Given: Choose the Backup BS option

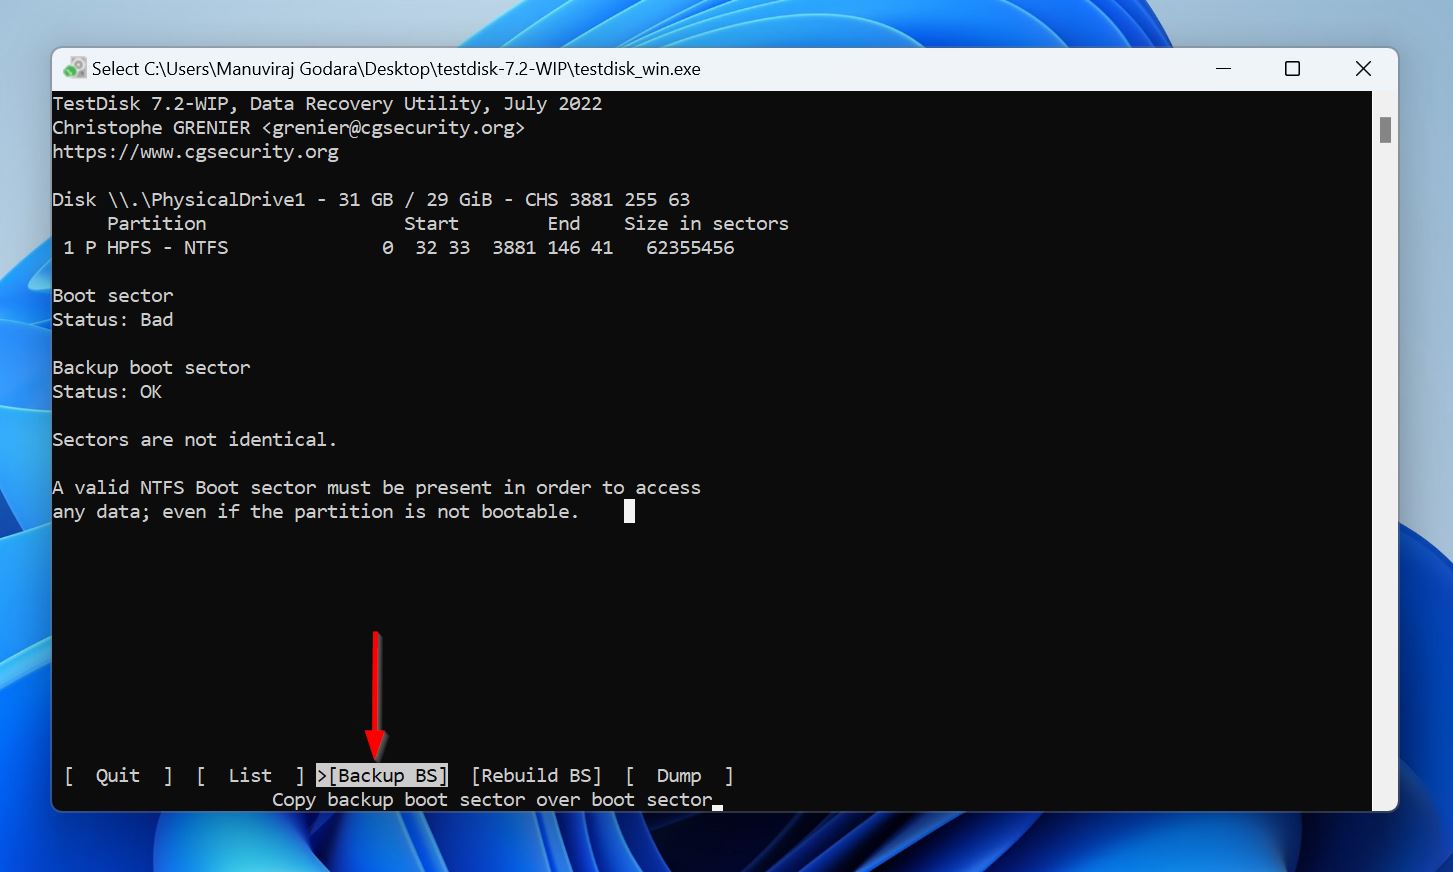Looking at the screenshot, I should [x=382, y=776].
